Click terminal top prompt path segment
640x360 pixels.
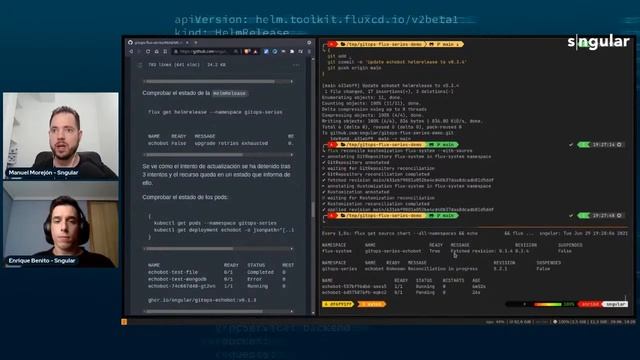382,44
